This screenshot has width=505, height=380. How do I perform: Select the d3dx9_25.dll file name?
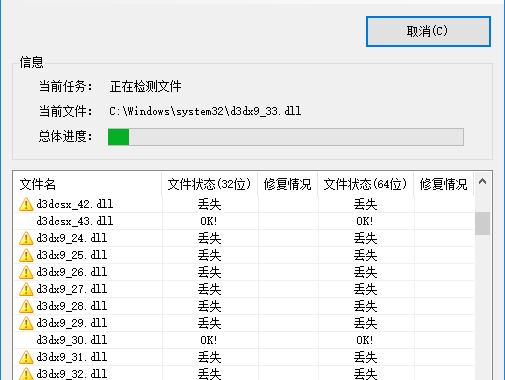72,255
